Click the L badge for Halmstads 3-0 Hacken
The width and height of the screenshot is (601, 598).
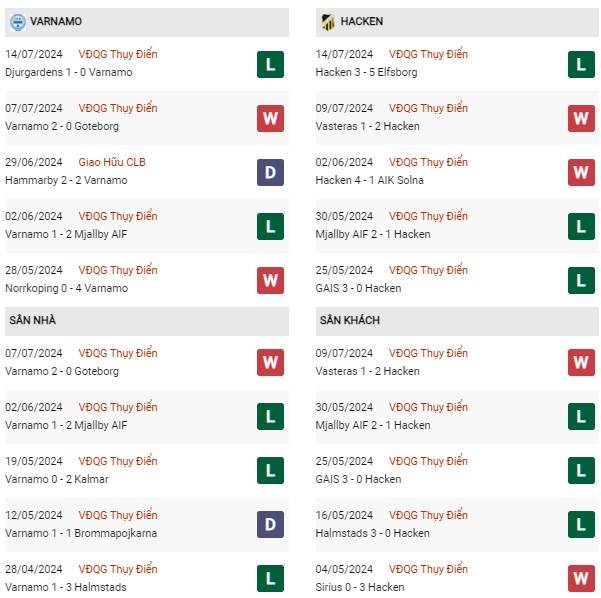point(581,524)
